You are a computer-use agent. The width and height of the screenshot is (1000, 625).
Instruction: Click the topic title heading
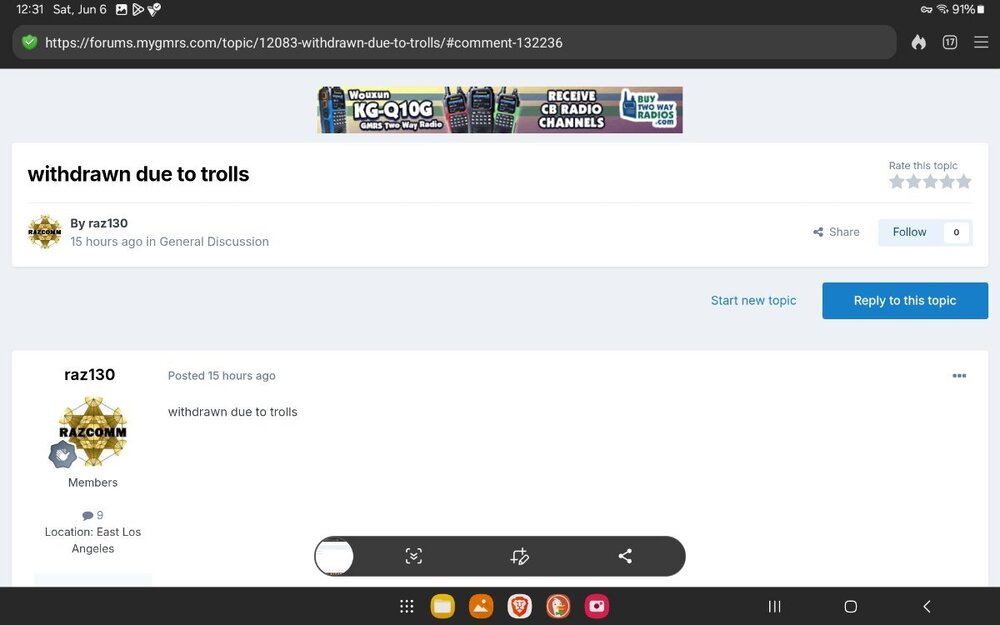pos(138,174)
